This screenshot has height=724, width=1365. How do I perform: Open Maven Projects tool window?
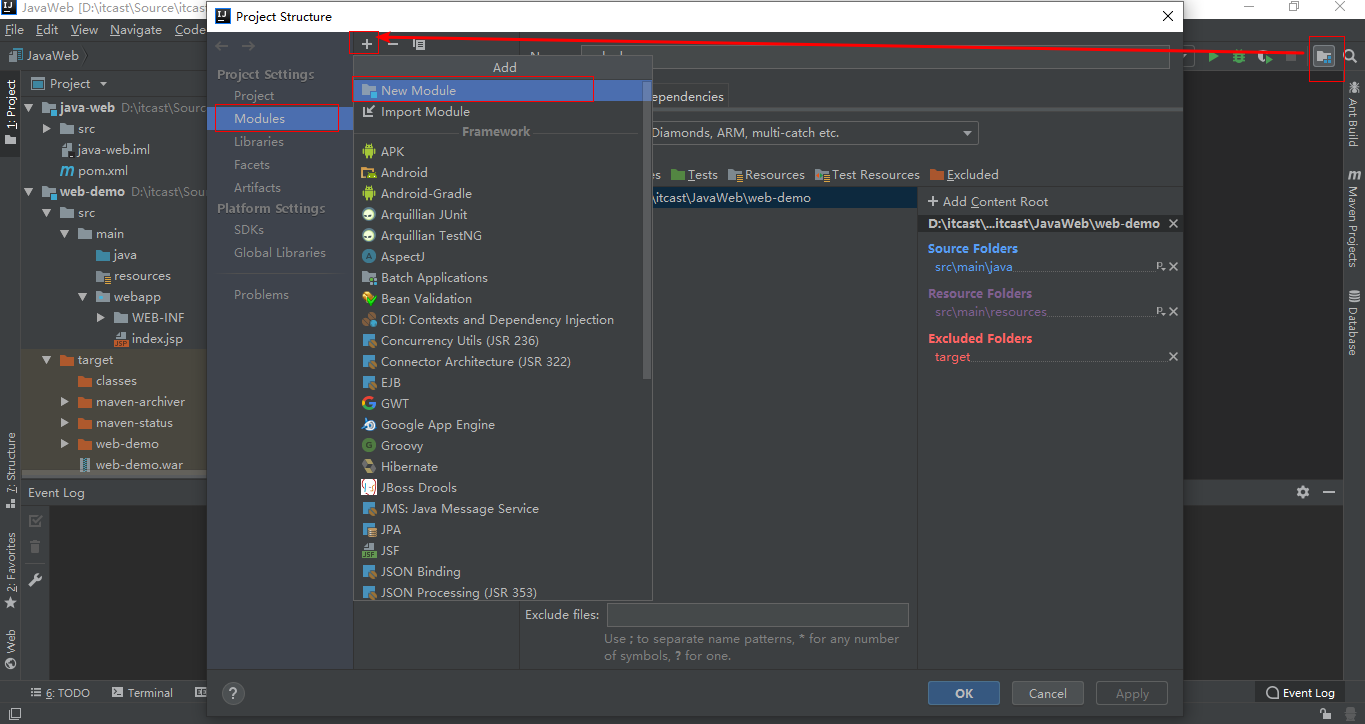(1354, 218)
